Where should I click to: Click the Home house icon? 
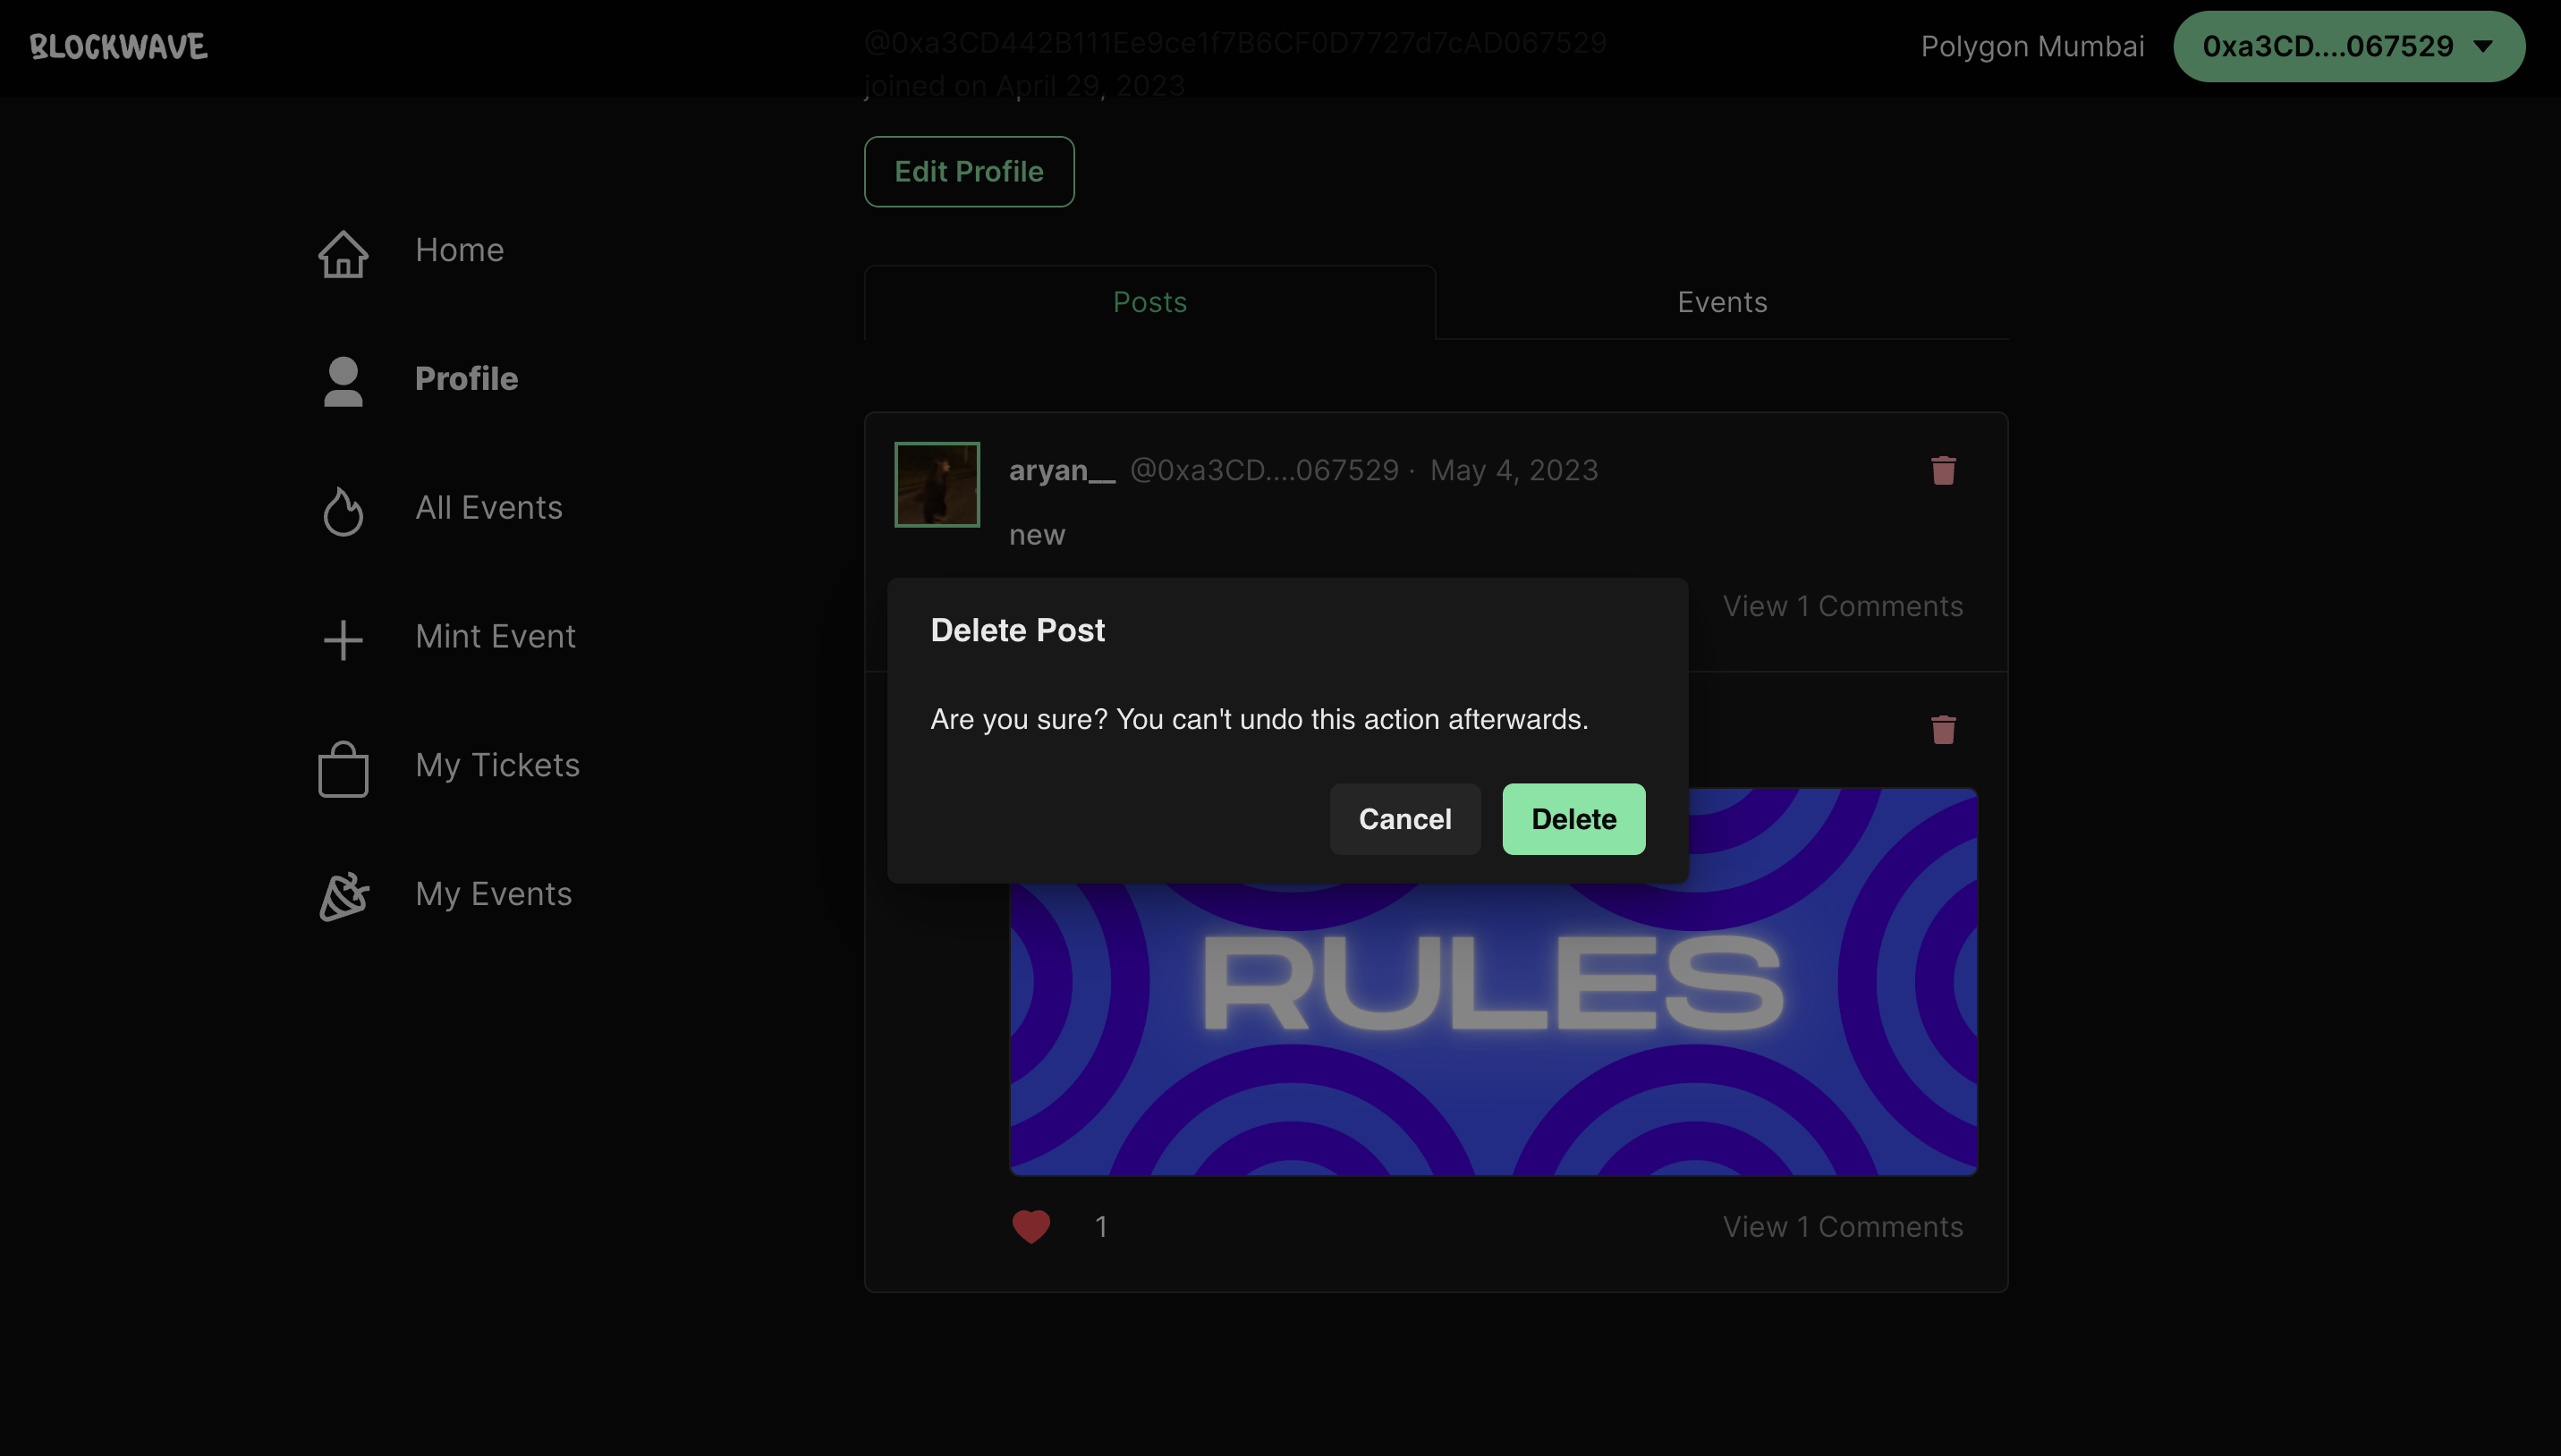pos(343,254)
